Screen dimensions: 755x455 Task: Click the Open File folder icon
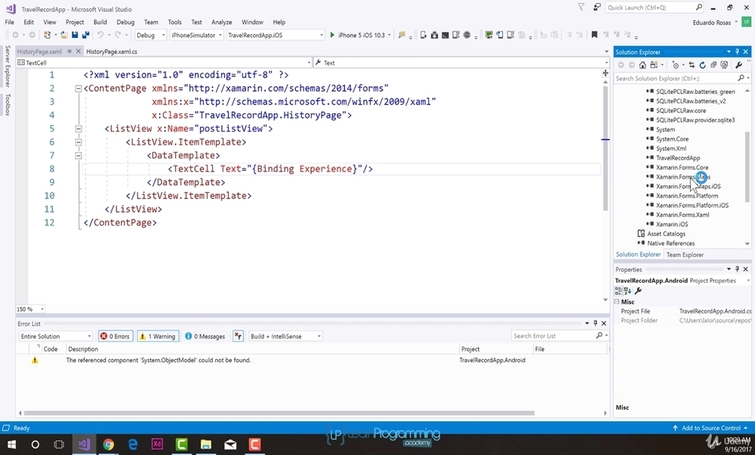coord(64,35)
